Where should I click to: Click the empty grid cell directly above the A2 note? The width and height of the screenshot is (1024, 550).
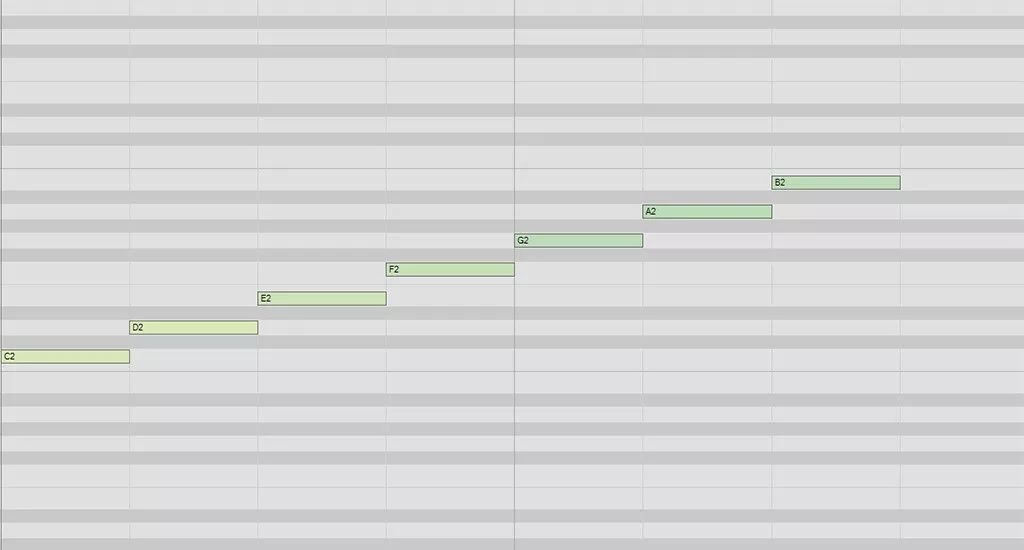[707, 197]
